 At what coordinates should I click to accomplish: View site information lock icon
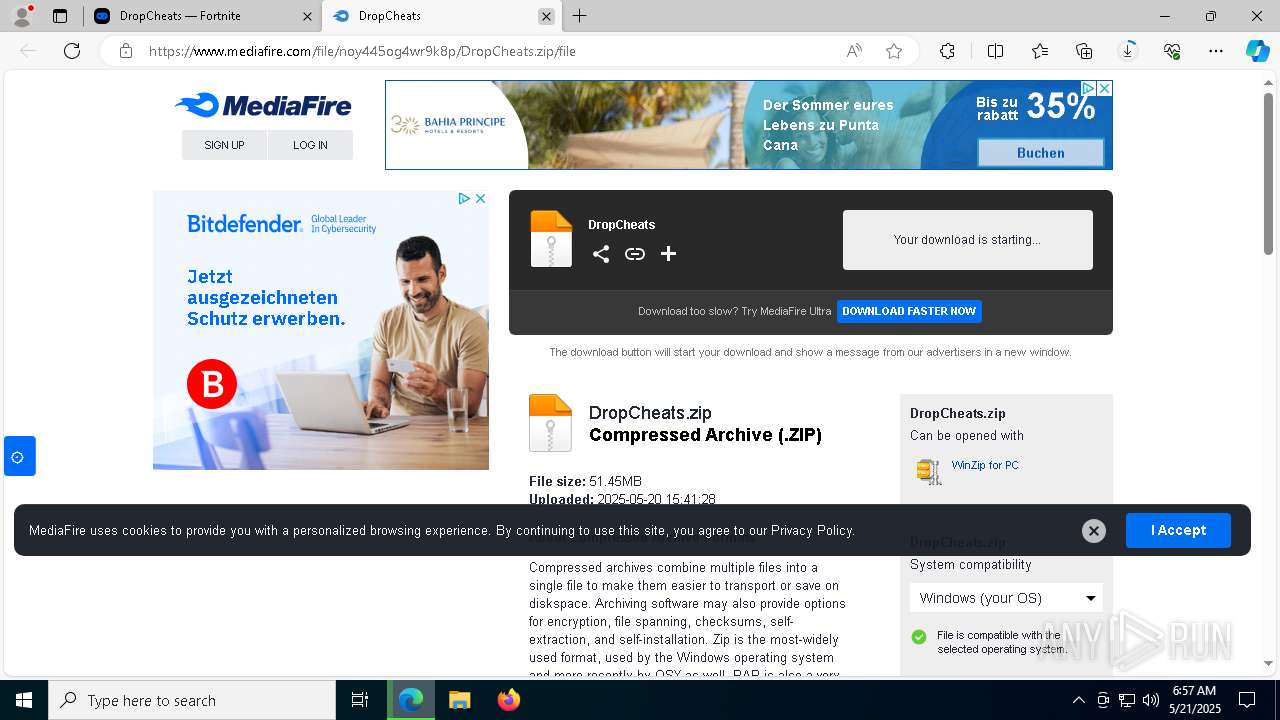click(x=126, y=51)
